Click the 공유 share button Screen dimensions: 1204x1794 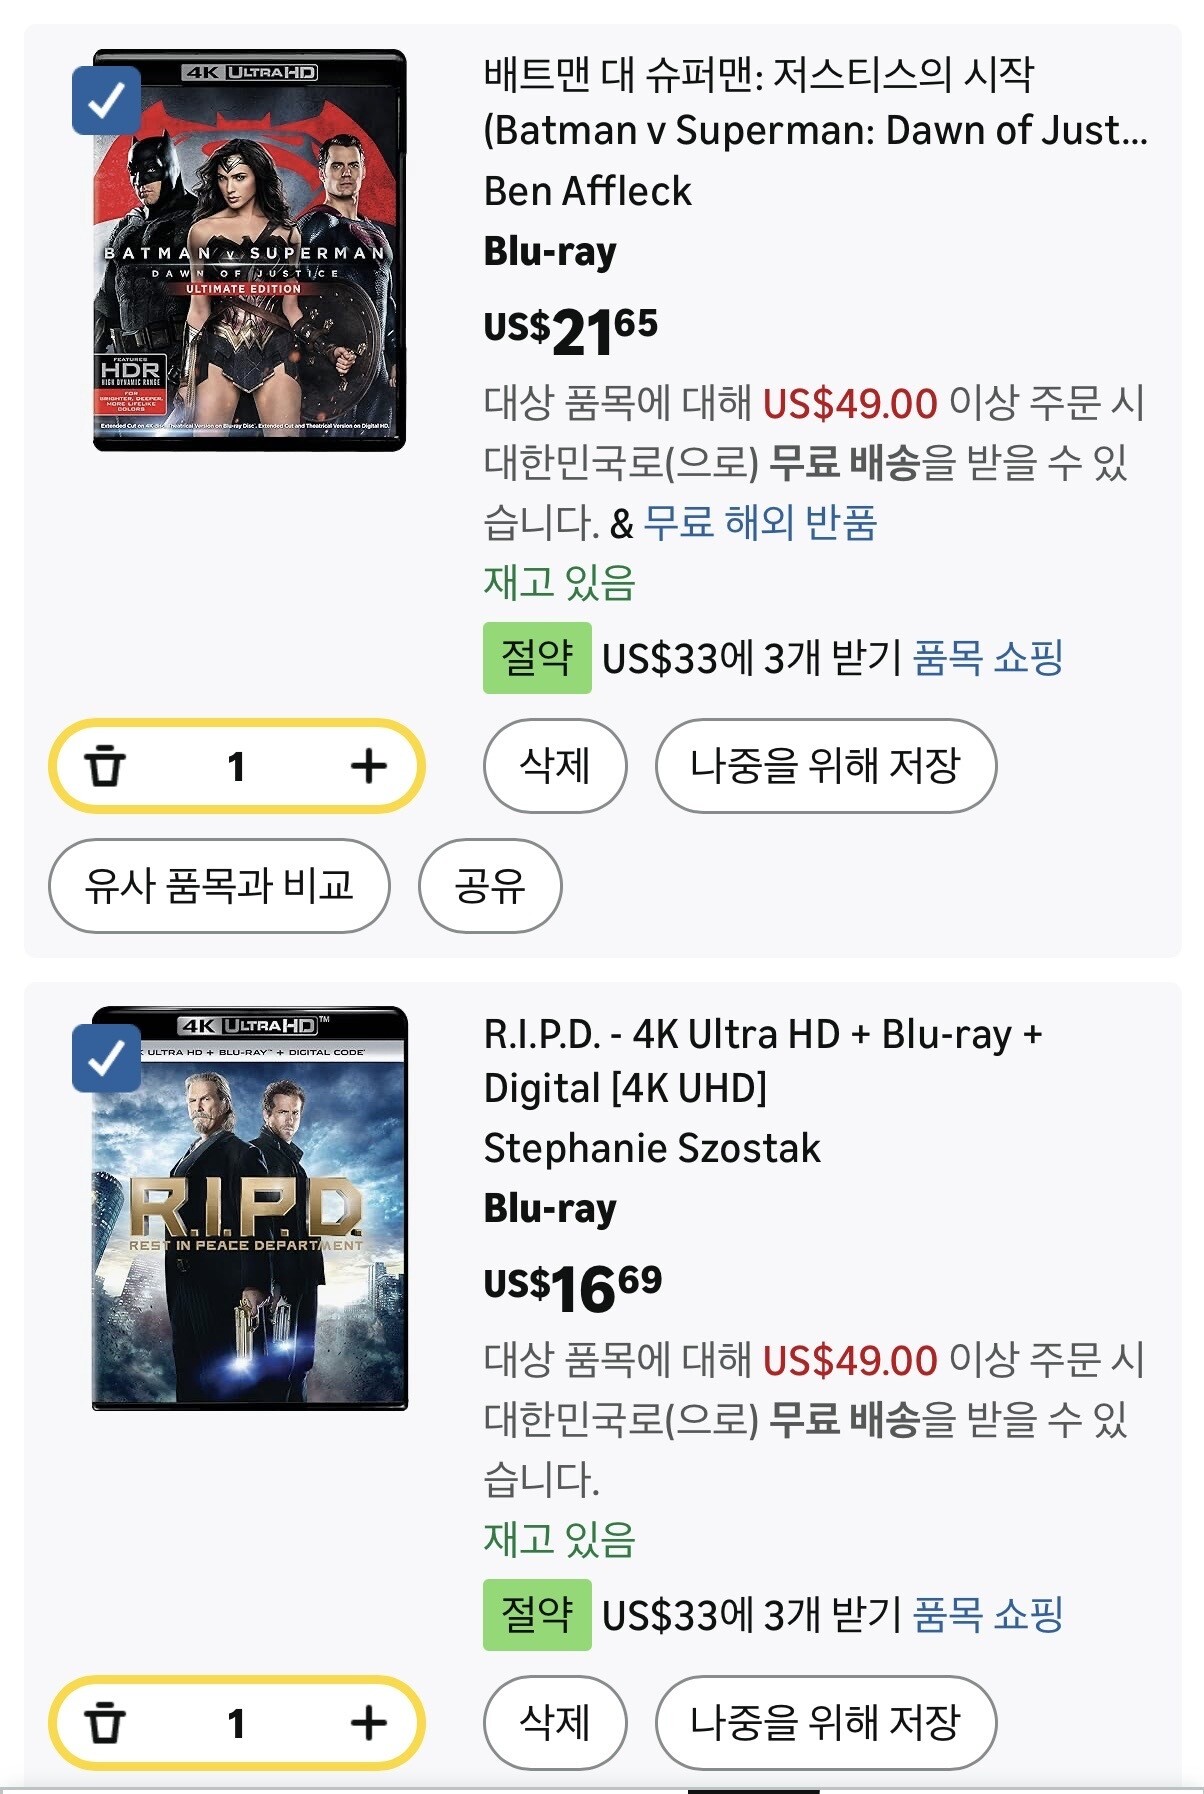pos(490,886)
